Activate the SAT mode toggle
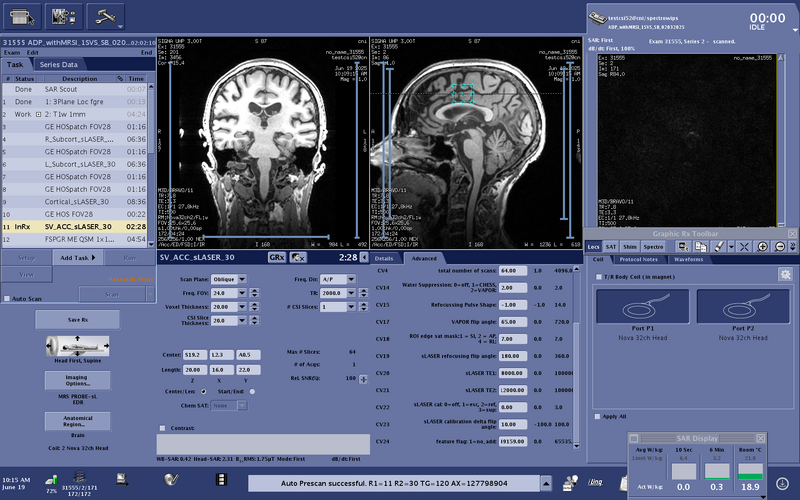The image size is (800, 500). tap(611, 246)
